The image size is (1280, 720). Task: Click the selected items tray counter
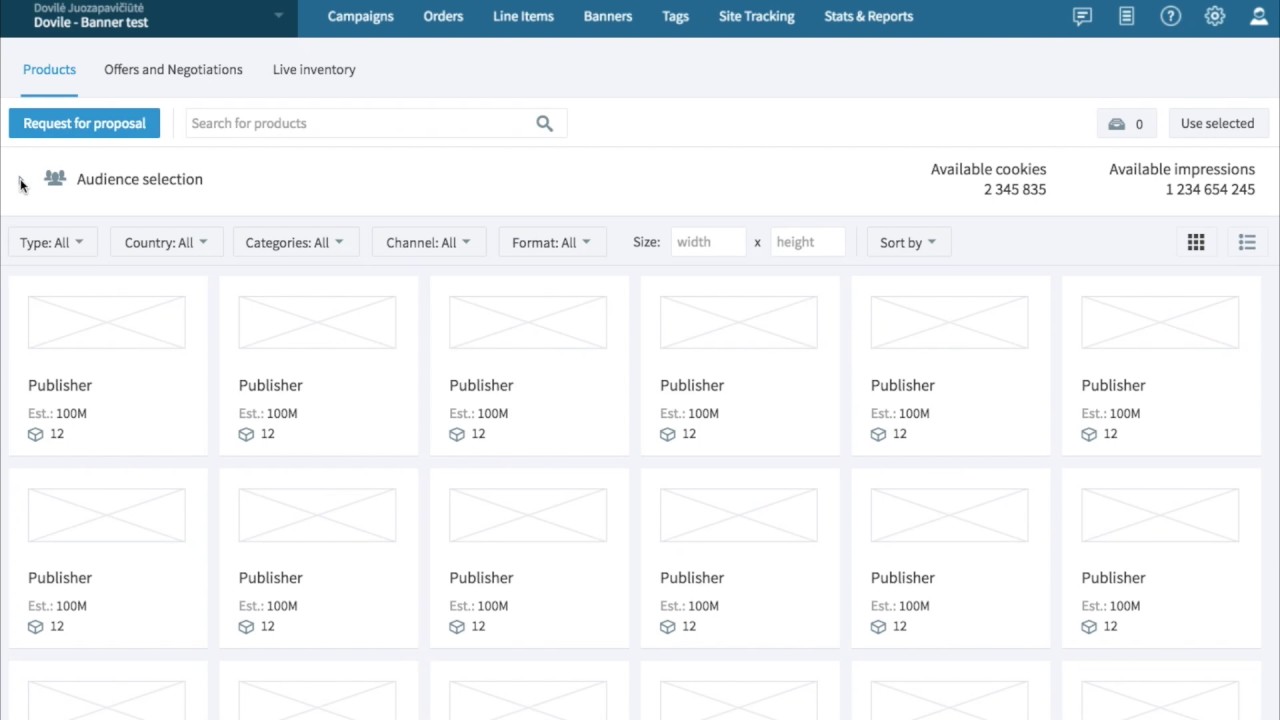tap(1126, 124)
